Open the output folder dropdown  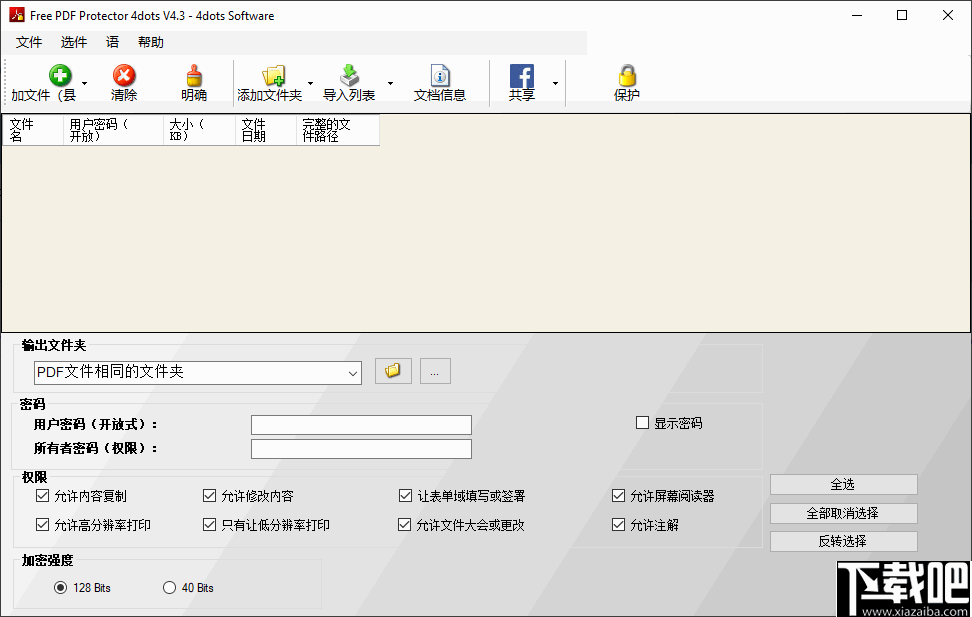[x=355, y=371]
